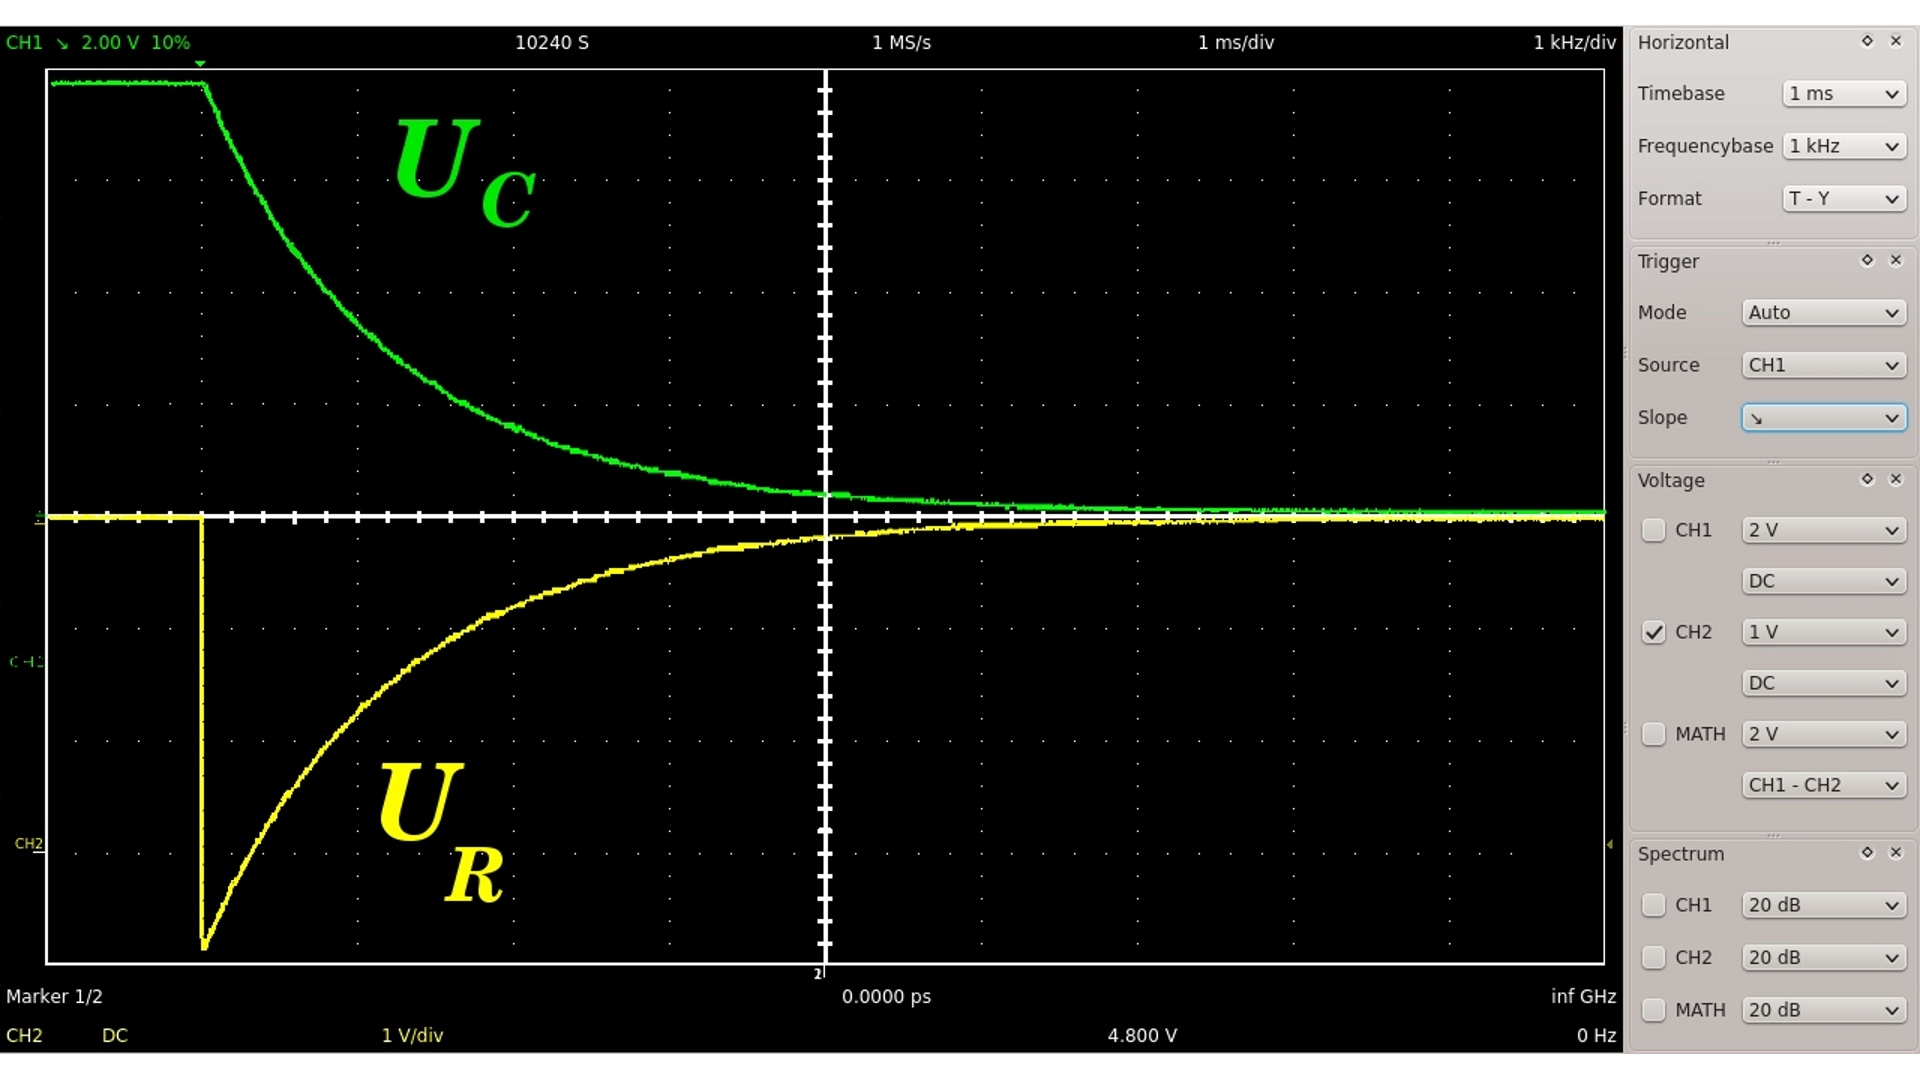Image resolution: width=1920 pixels, height=1080 pixels.
Task: Open the trigger Slope dropdown
Action: (1823, 418)
